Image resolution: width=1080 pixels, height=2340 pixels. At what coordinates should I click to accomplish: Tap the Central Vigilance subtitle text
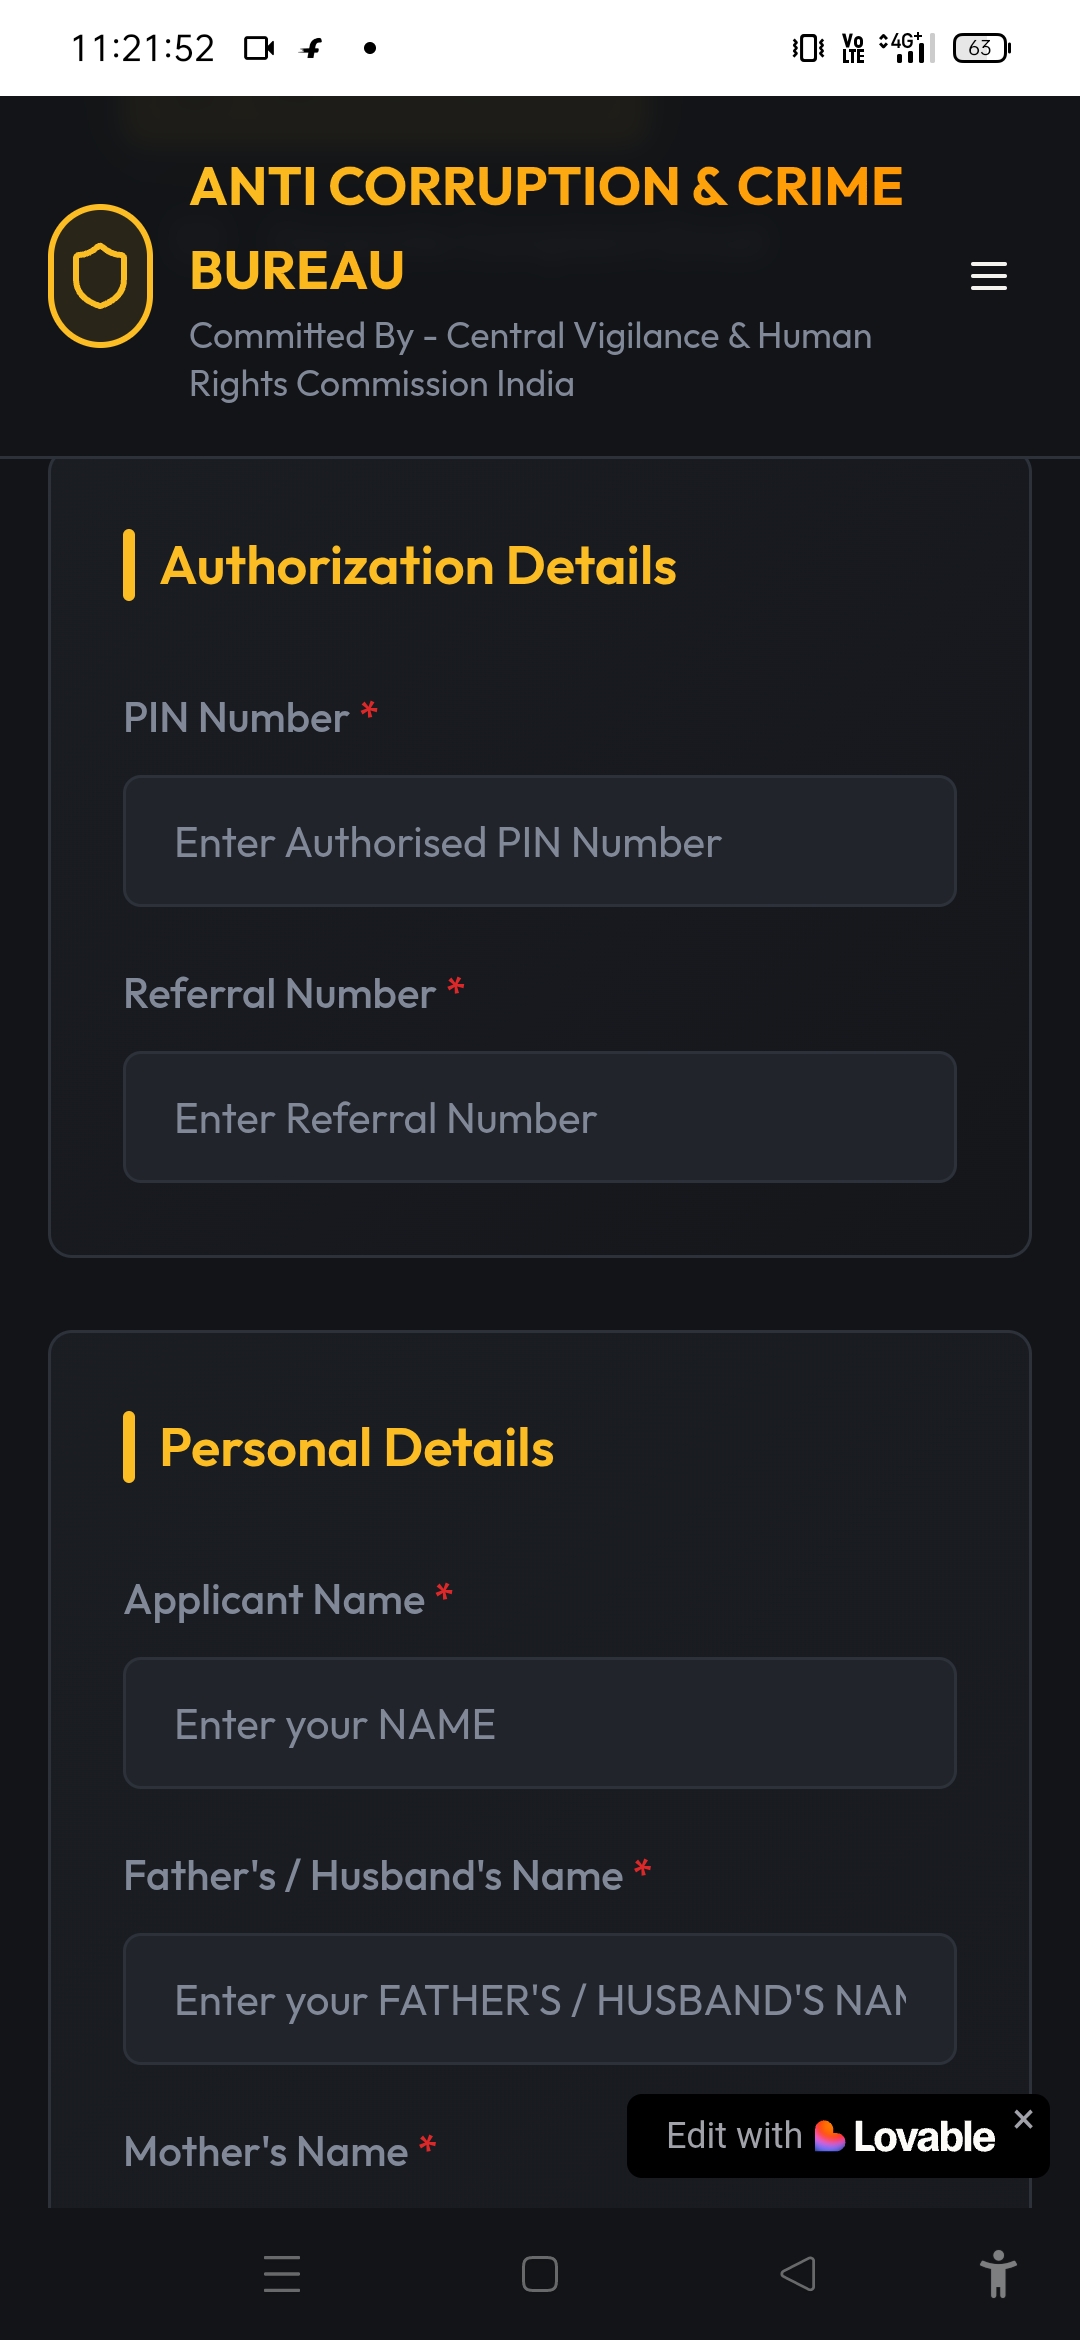pos(530,360)
